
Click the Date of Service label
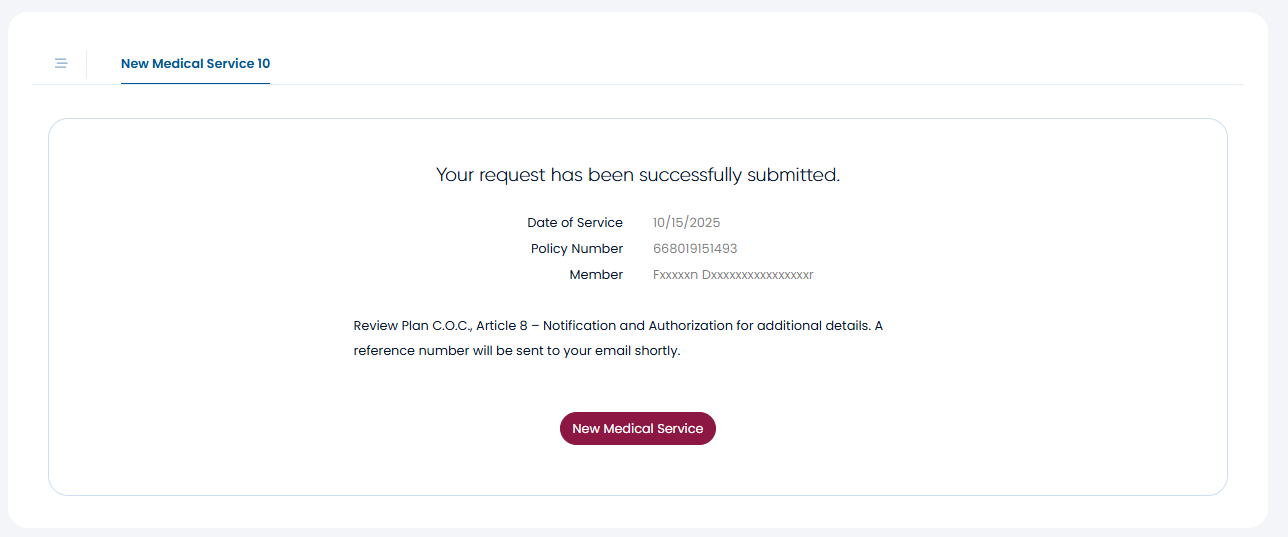(x=575, y=223)
